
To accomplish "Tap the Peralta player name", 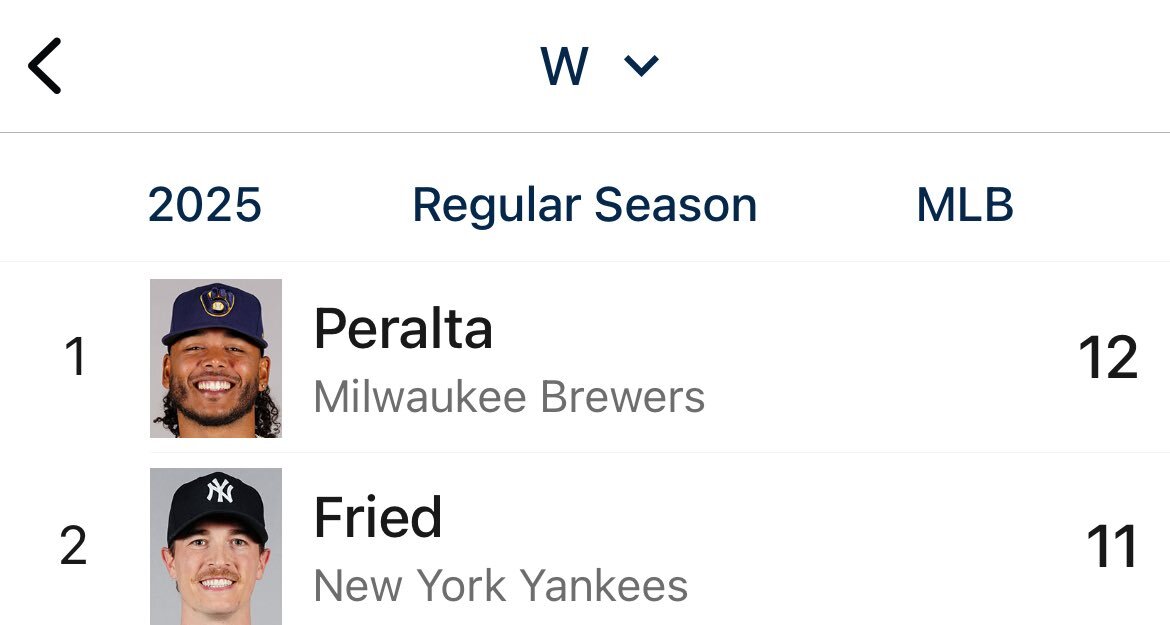I will (x=403, y=328).
